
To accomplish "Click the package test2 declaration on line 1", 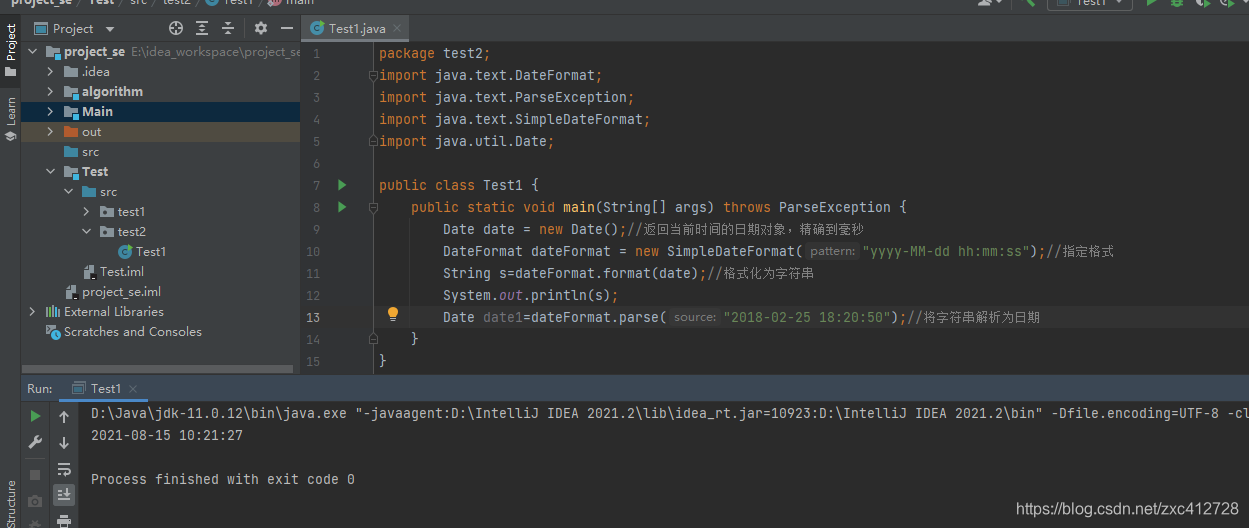I will tap(435, 54).
